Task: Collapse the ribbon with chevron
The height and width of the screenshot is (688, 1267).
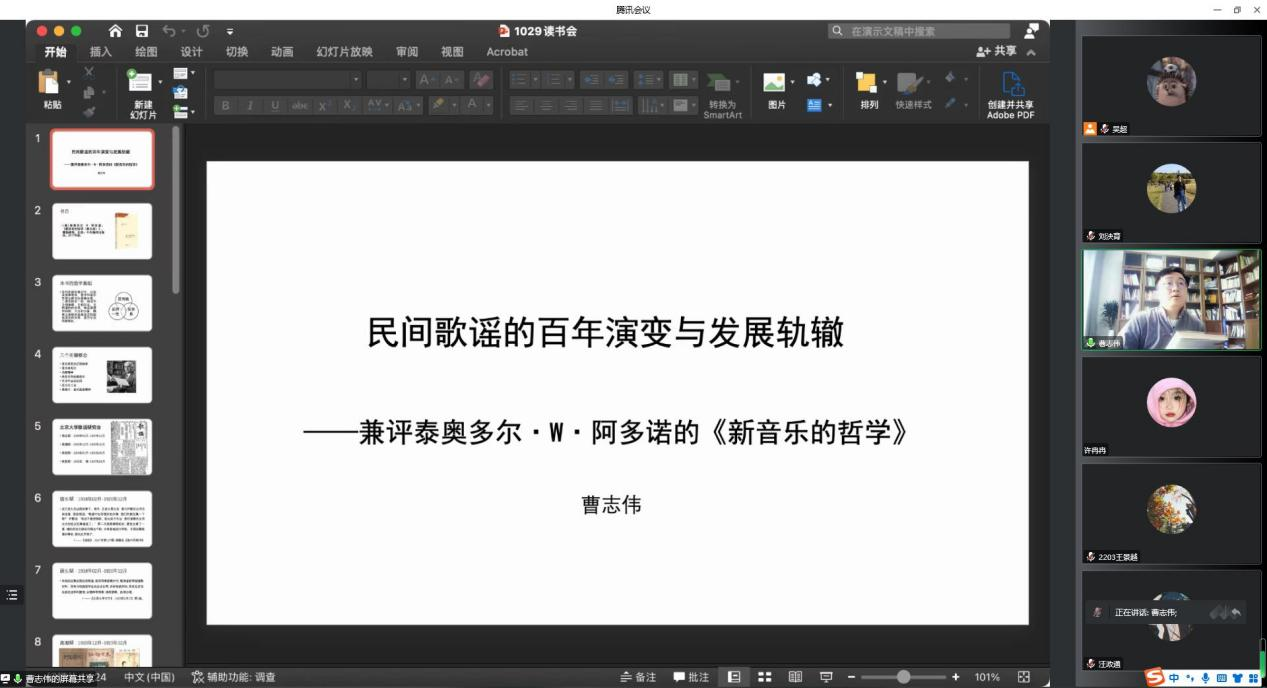Action: click(x=1031, y=52)
